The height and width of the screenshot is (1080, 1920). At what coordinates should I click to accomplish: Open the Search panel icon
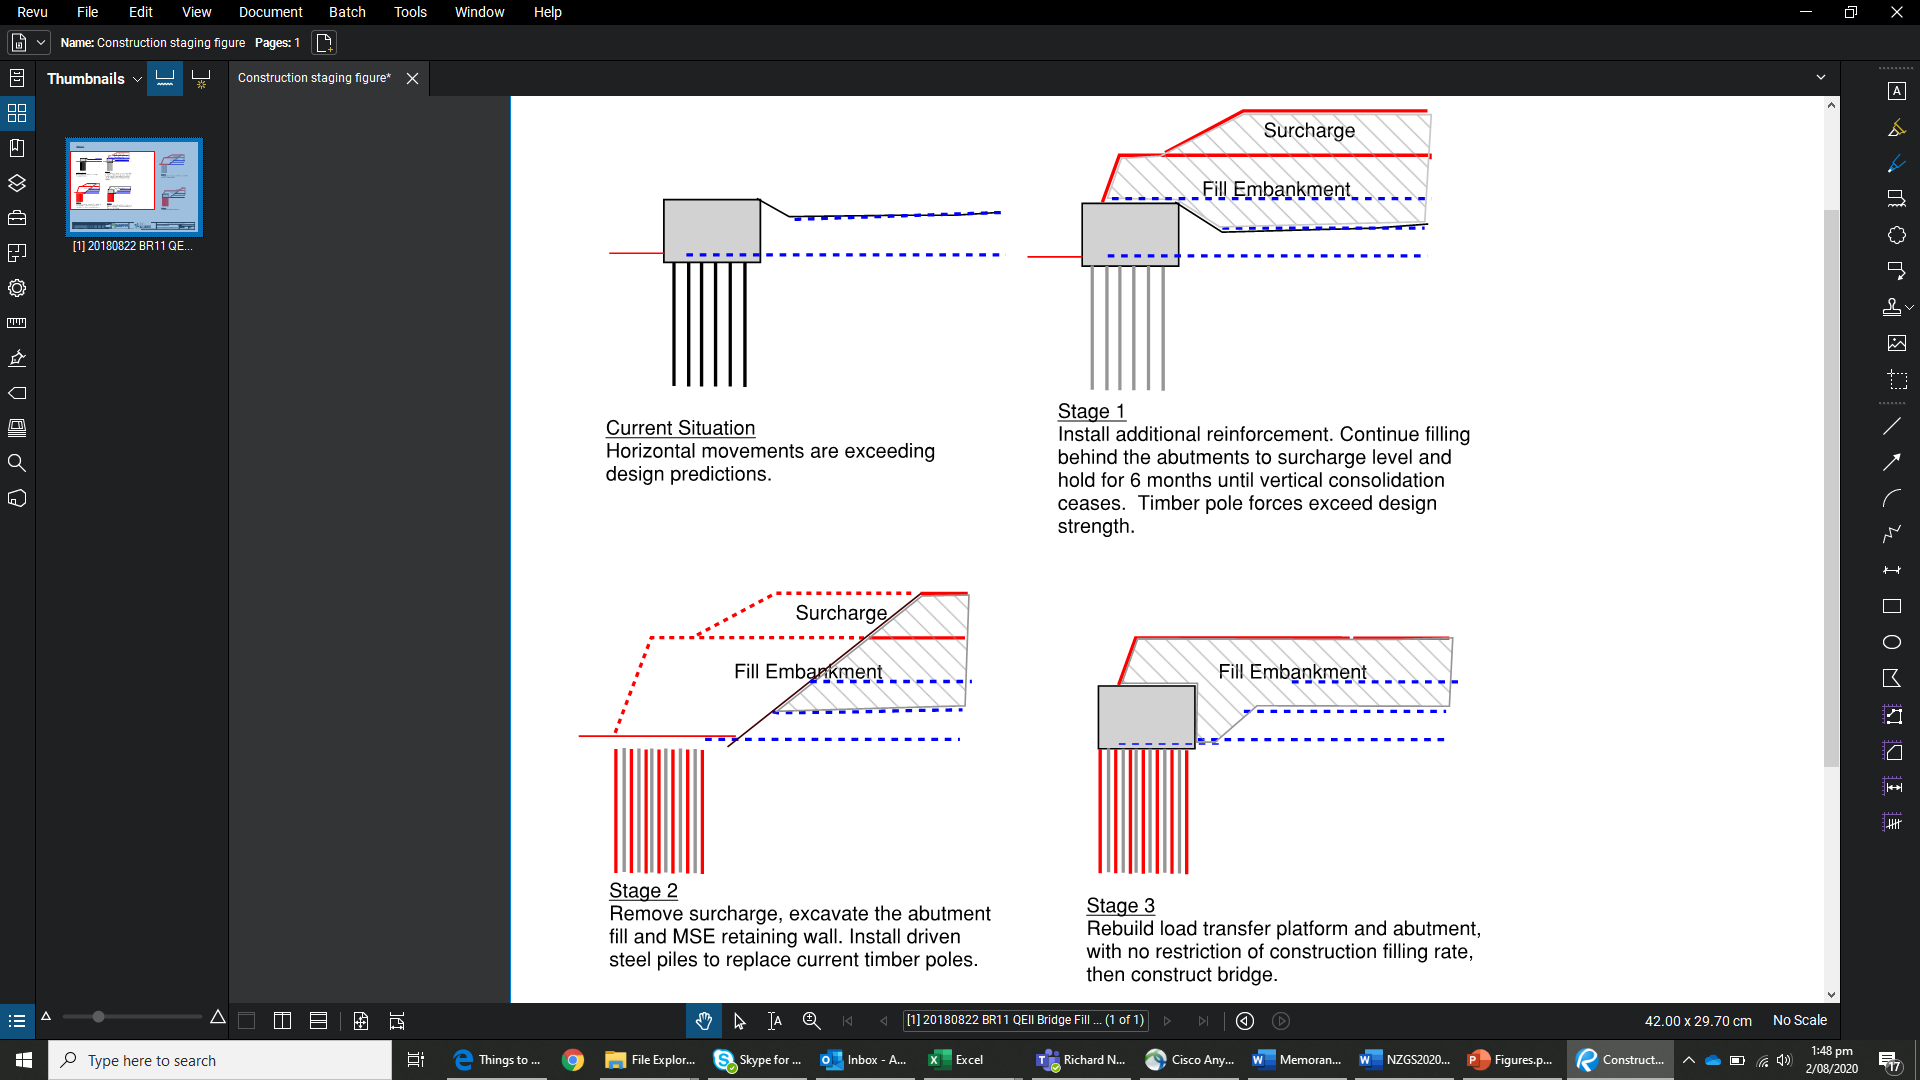click(x=17, y=463)
